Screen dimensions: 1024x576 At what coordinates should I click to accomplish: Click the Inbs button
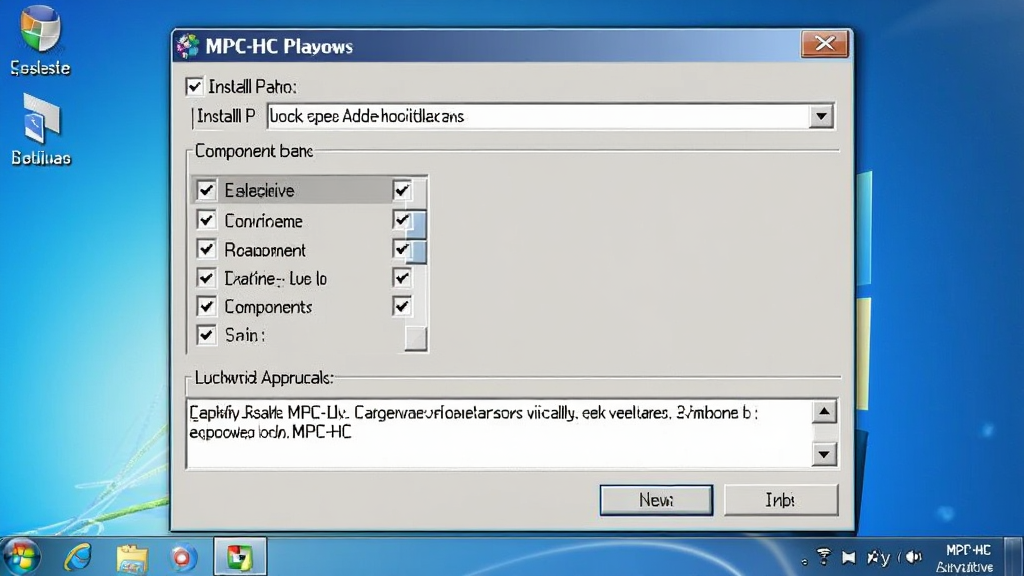780,500
